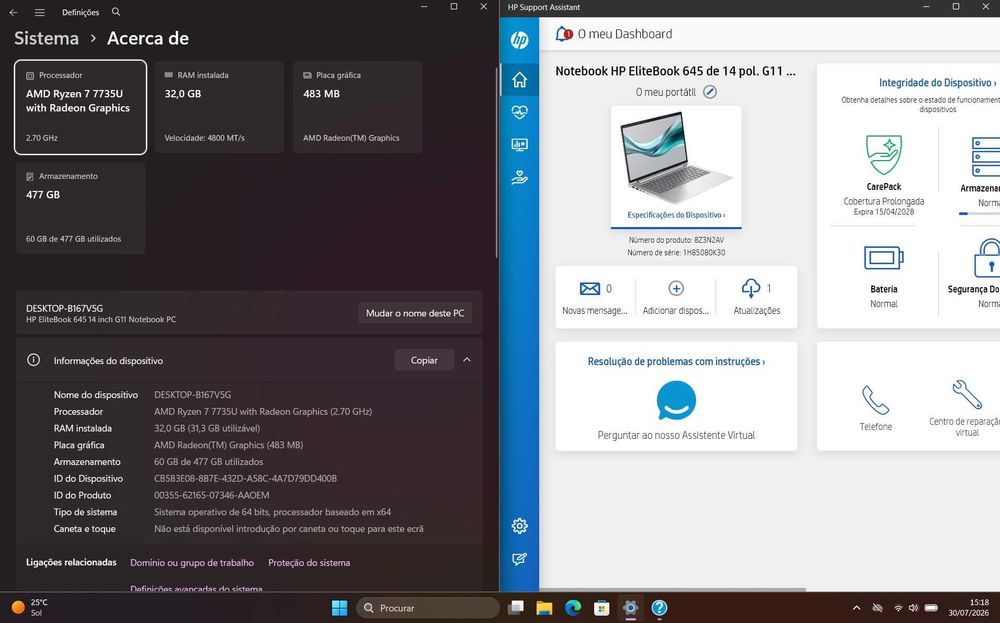The image size is (1000, 623).
Task: Switch to HP Support Assistant taskbar icon
Action: [659, 608]
